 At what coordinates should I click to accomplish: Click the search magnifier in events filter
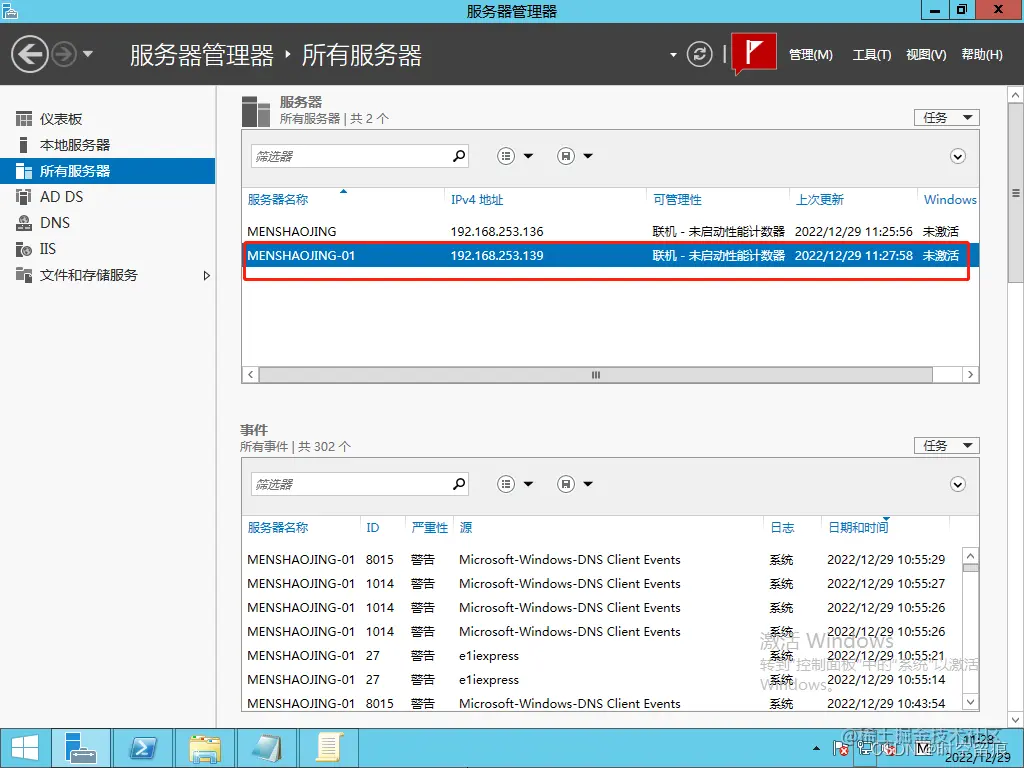[x=459, y=483]
